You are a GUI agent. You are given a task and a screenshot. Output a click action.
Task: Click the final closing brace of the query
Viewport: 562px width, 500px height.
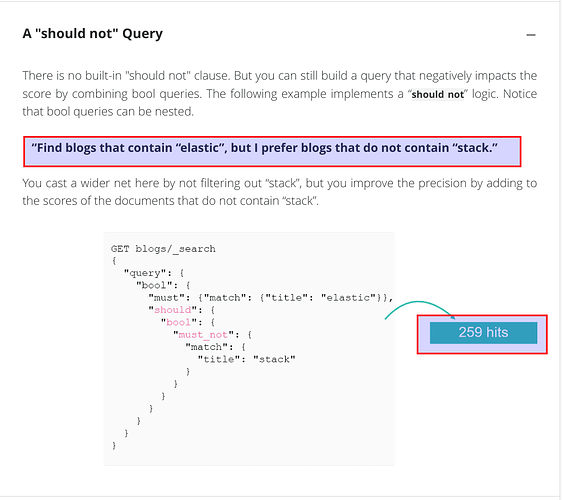coord(114,445)
